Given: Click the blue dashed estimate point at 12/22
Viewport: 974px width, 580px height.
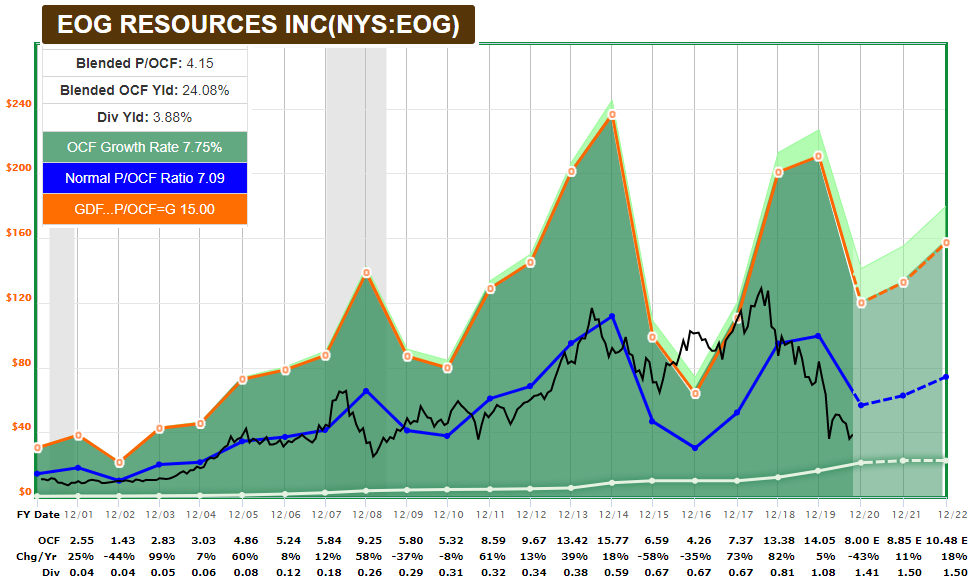Looking at the screenshot, I should pos(946,377).
